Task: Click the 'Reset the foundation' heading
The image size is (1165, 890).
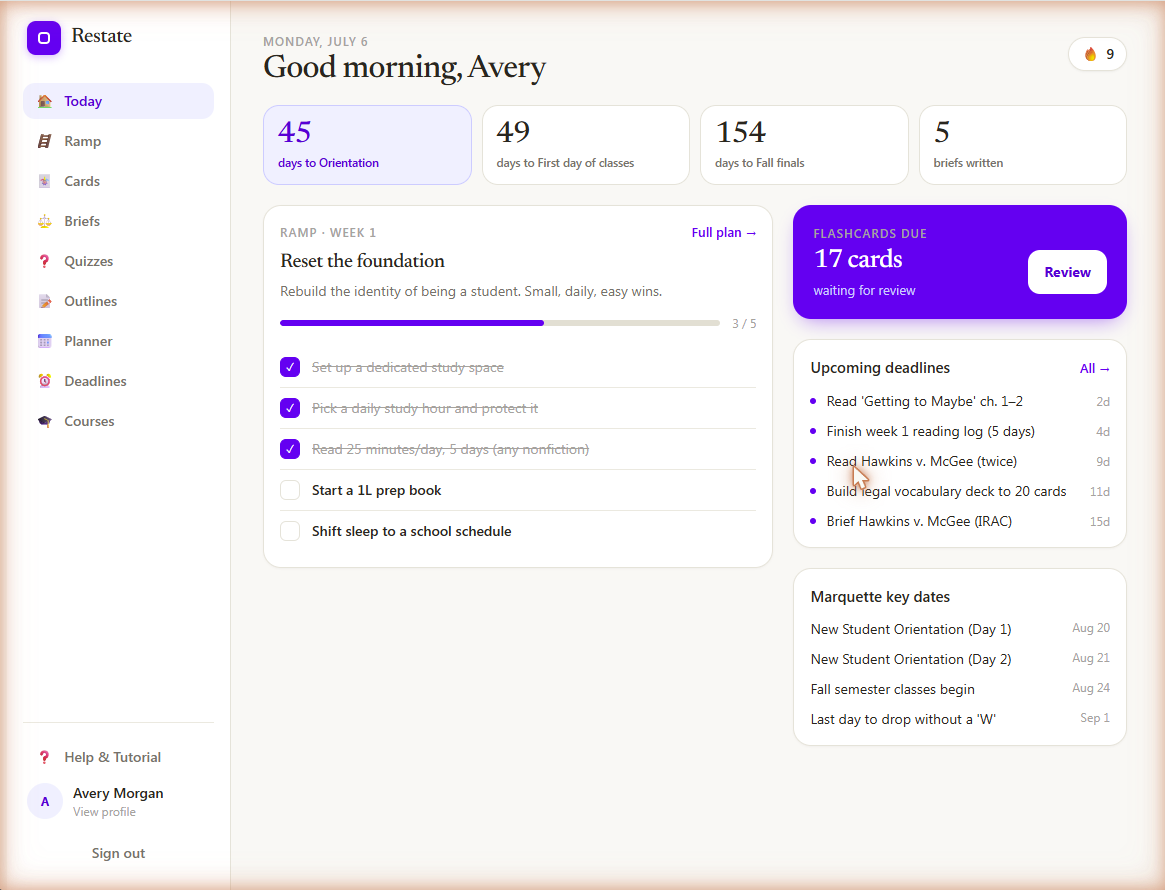Action: [362, 261]
